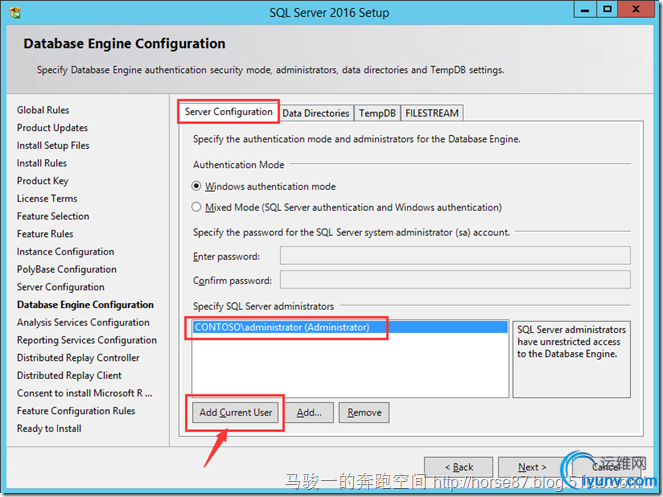Image resolution: width=663 pixels, height=497 pixels.
Task: Switch to the Data Directories tab
Action: tap(316, 113)
